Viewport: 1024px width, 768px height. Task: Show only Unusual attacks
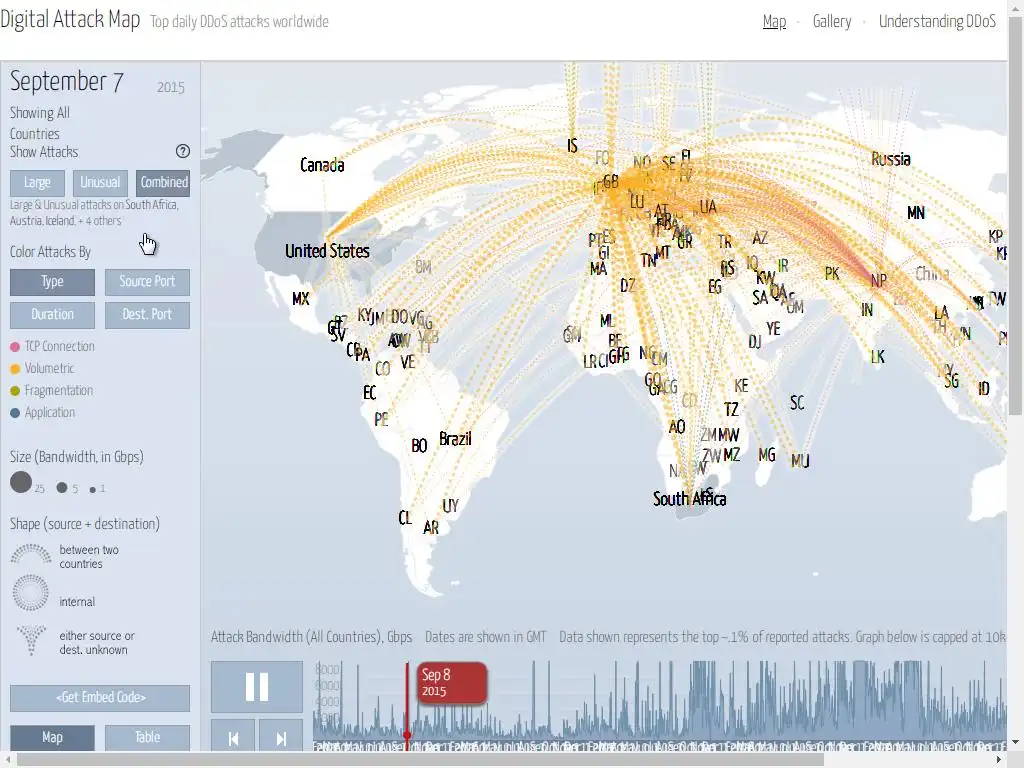pos(100,183)
